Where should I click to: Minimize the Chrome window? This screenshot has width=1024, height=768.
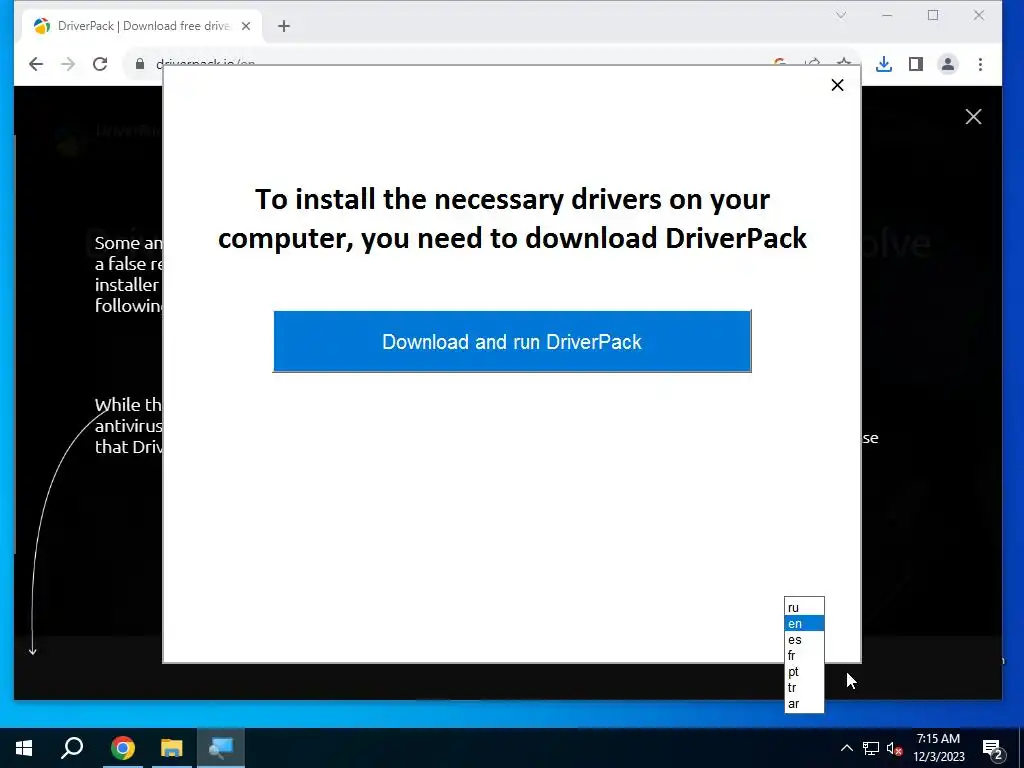click(887, 15)
